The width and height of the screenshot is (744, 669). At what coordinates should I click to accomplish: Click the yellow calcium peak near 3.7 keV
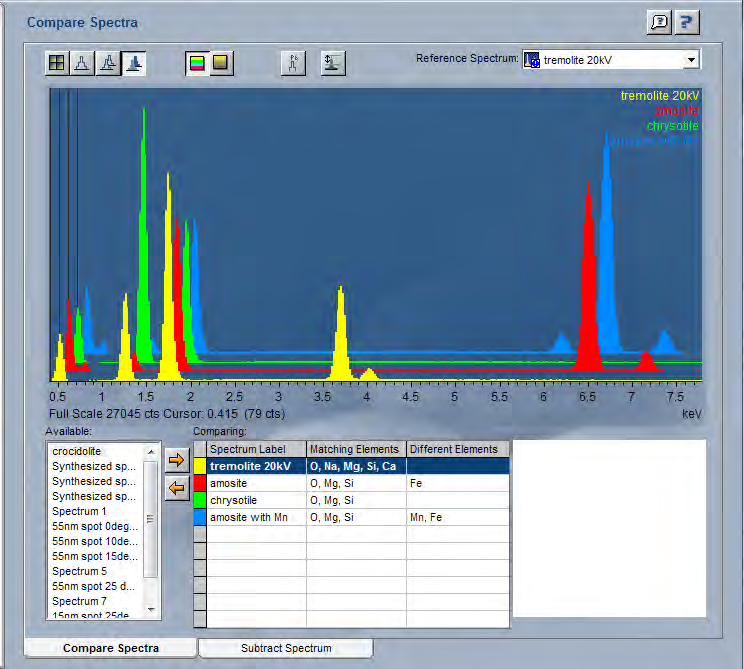coord(340,337)
